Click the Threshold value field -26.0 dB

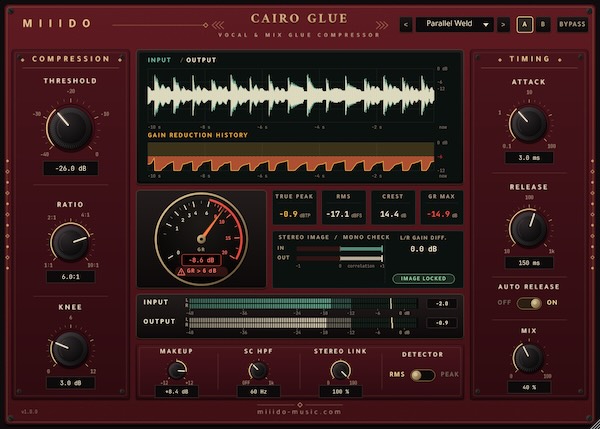coord(71,168)
